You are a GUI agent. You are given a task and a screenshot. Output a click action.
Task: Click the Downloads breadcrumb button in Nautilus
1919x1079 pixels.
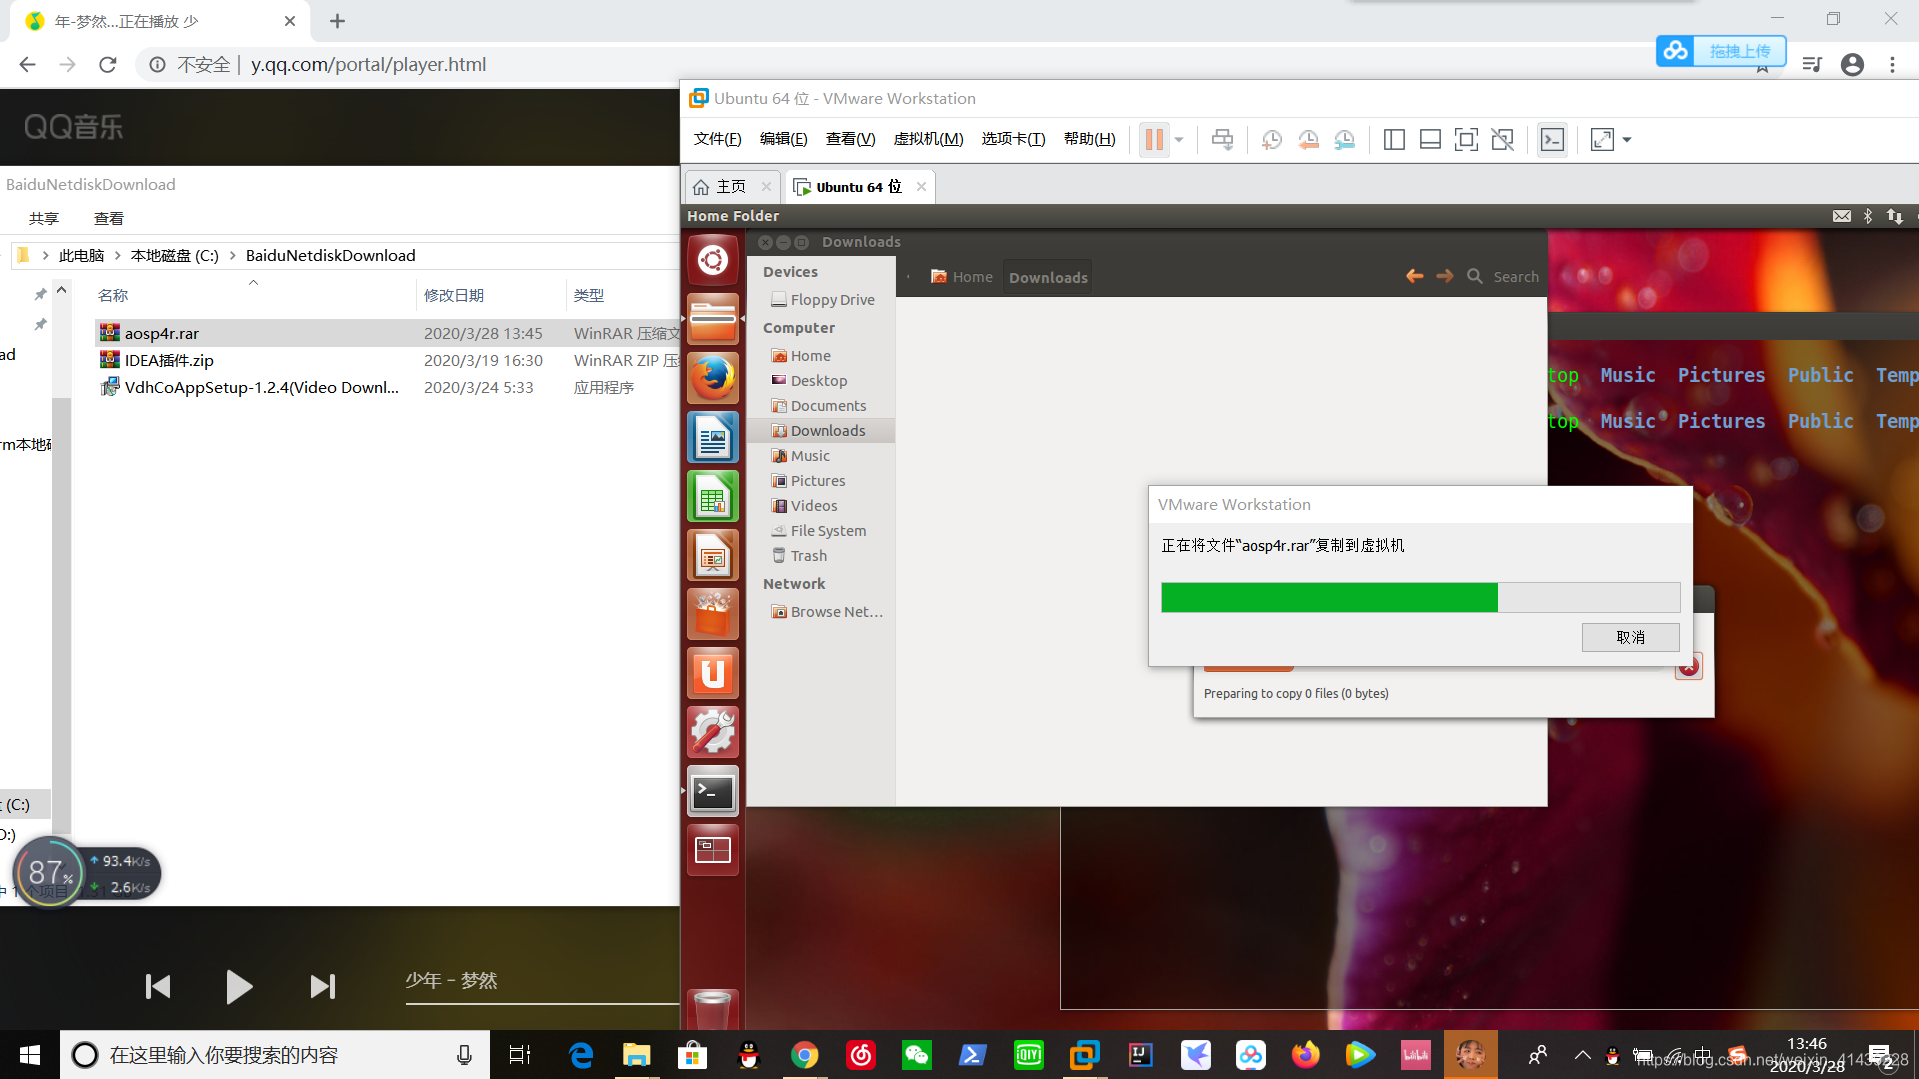[x=1048, y=277]
